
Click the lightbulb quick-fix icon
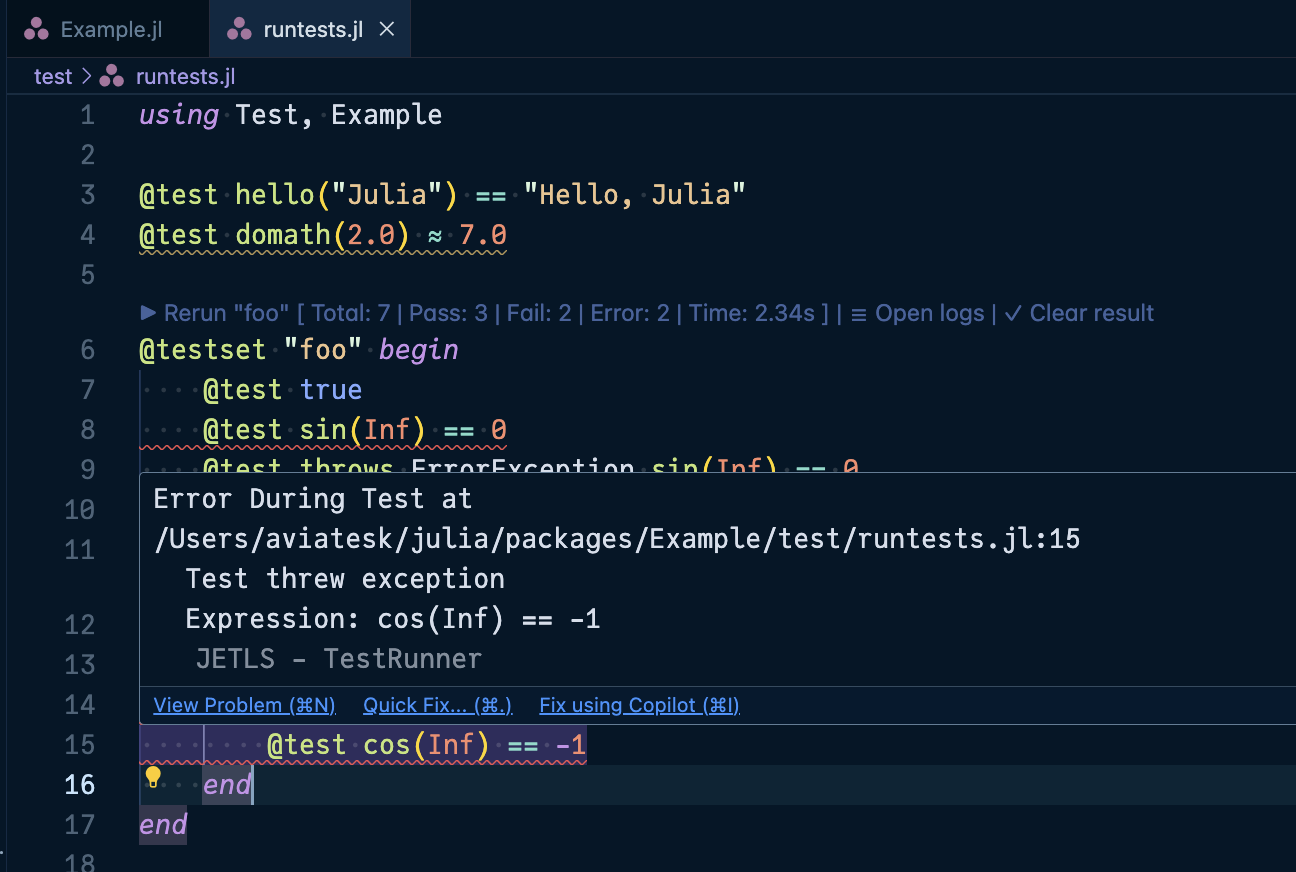153,777
